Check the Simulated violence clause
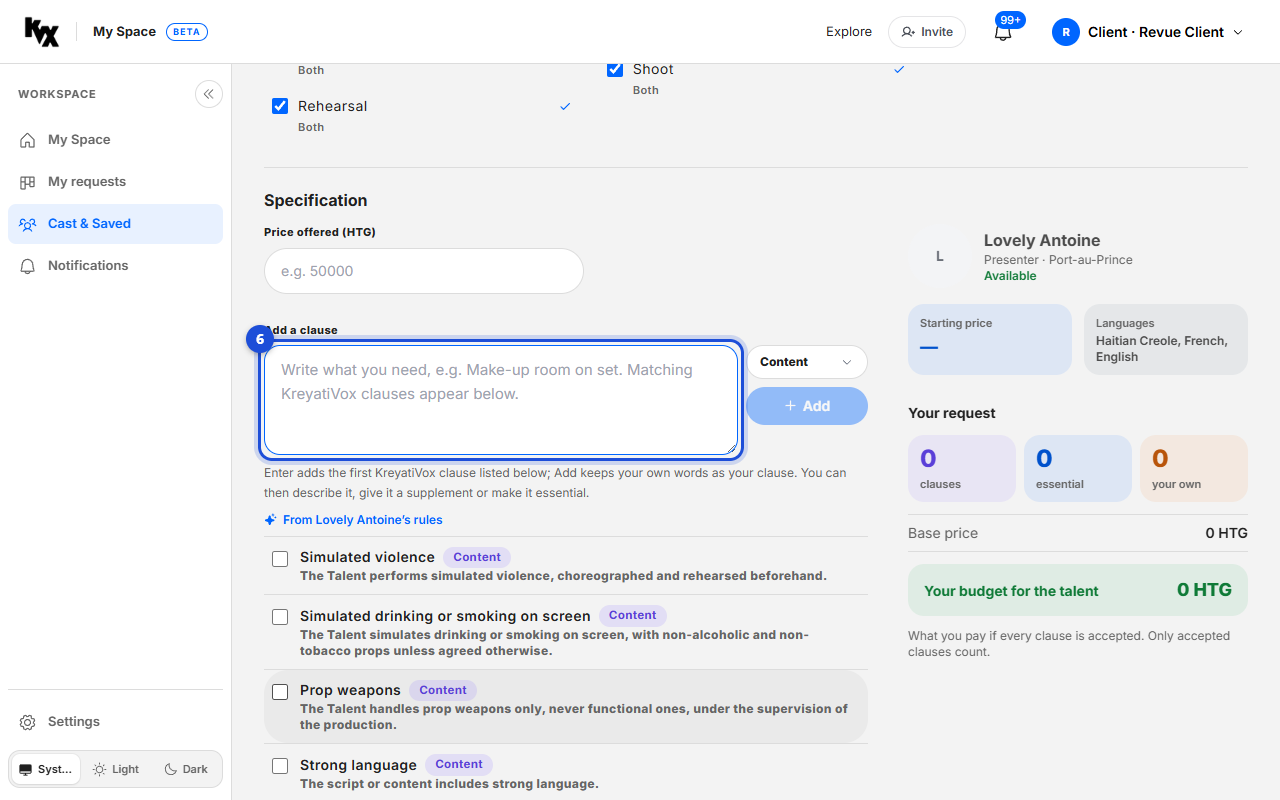Viewport: 1280px width, 800px height. [280, 559]
